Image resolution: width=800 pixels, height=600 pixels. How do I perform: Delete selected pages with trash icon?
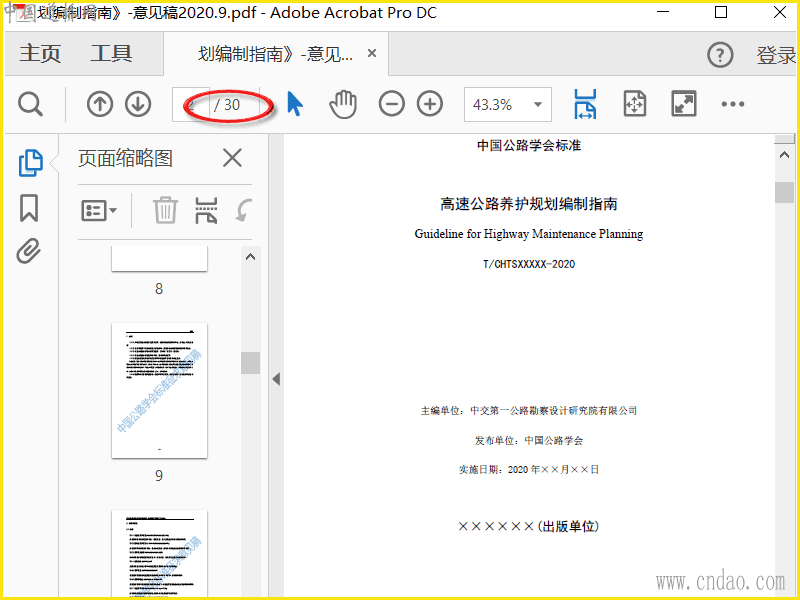point(165,210)
